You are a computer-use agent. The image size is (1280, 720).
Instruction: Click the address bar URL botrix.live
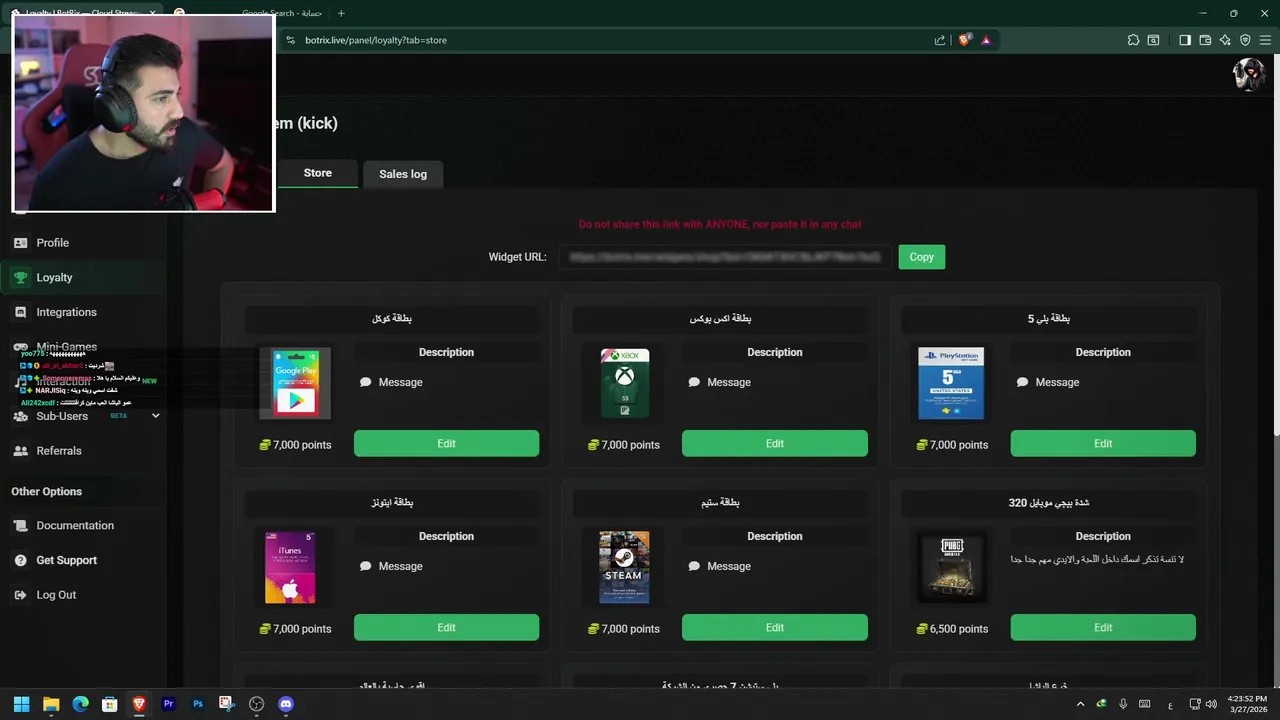click(x=376, y=40)
